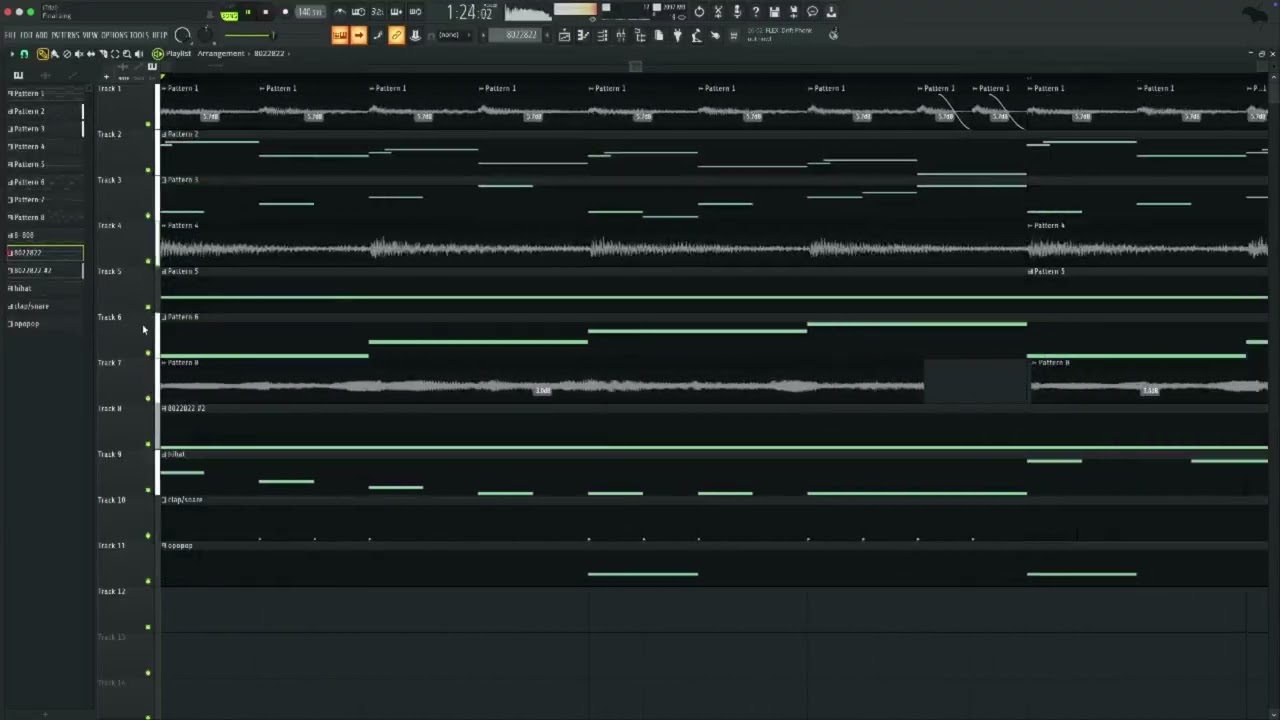Toggle typing keyboard to piano button
The height and width of the screenshot is (720, 1280).
tap(340, 35)
